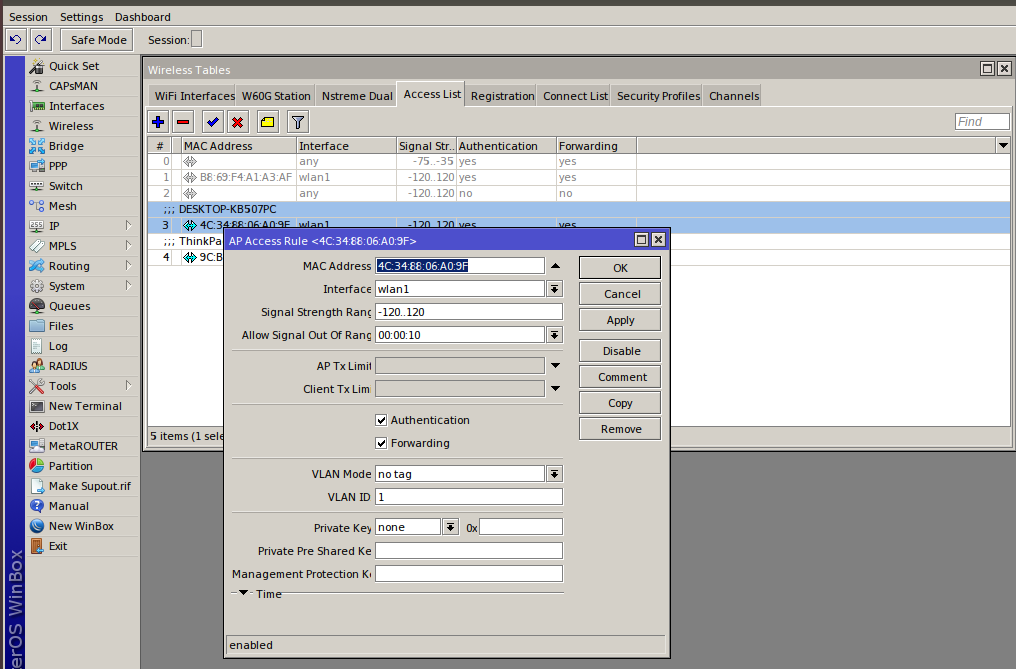This screenshot has width=1016, height=669.
Task: Expand the Time section
Action: (243, 594)
